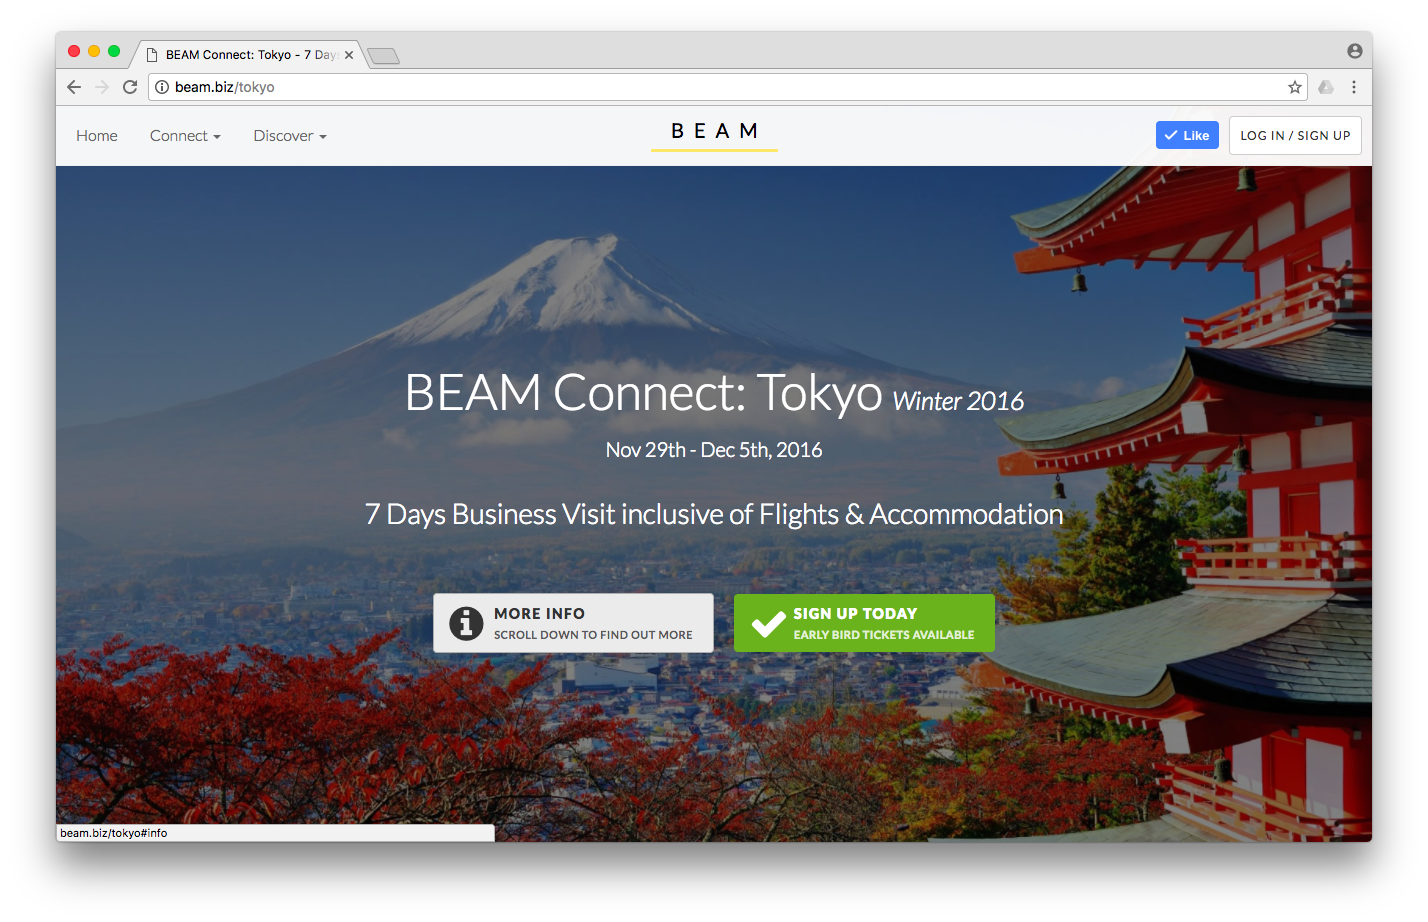1428x922 pixels.
Task: Click the Facebook Like button
Action: 1187,135
